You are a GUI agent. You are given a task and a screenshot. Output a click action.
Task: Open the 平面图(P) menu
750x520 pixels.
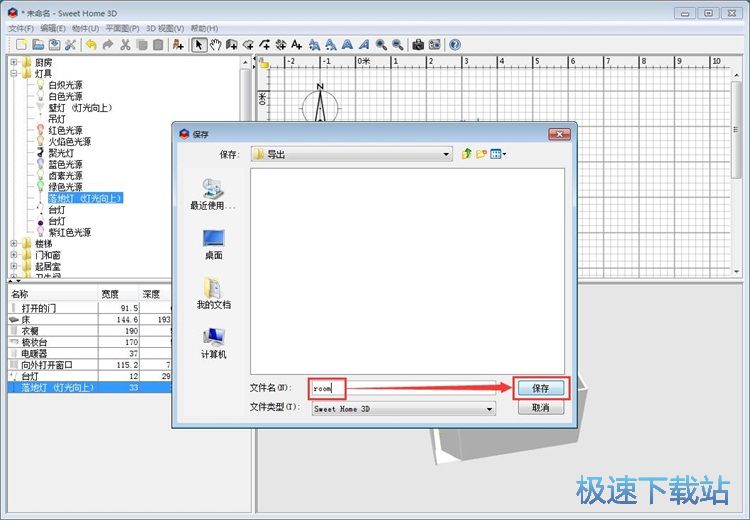(122, 28)
